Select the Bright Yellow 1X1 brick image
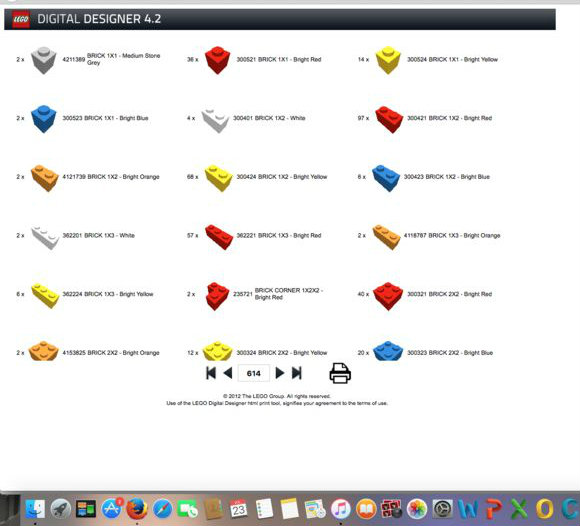The height and width of the screenshot is (526, 580). tap(388, 60)
